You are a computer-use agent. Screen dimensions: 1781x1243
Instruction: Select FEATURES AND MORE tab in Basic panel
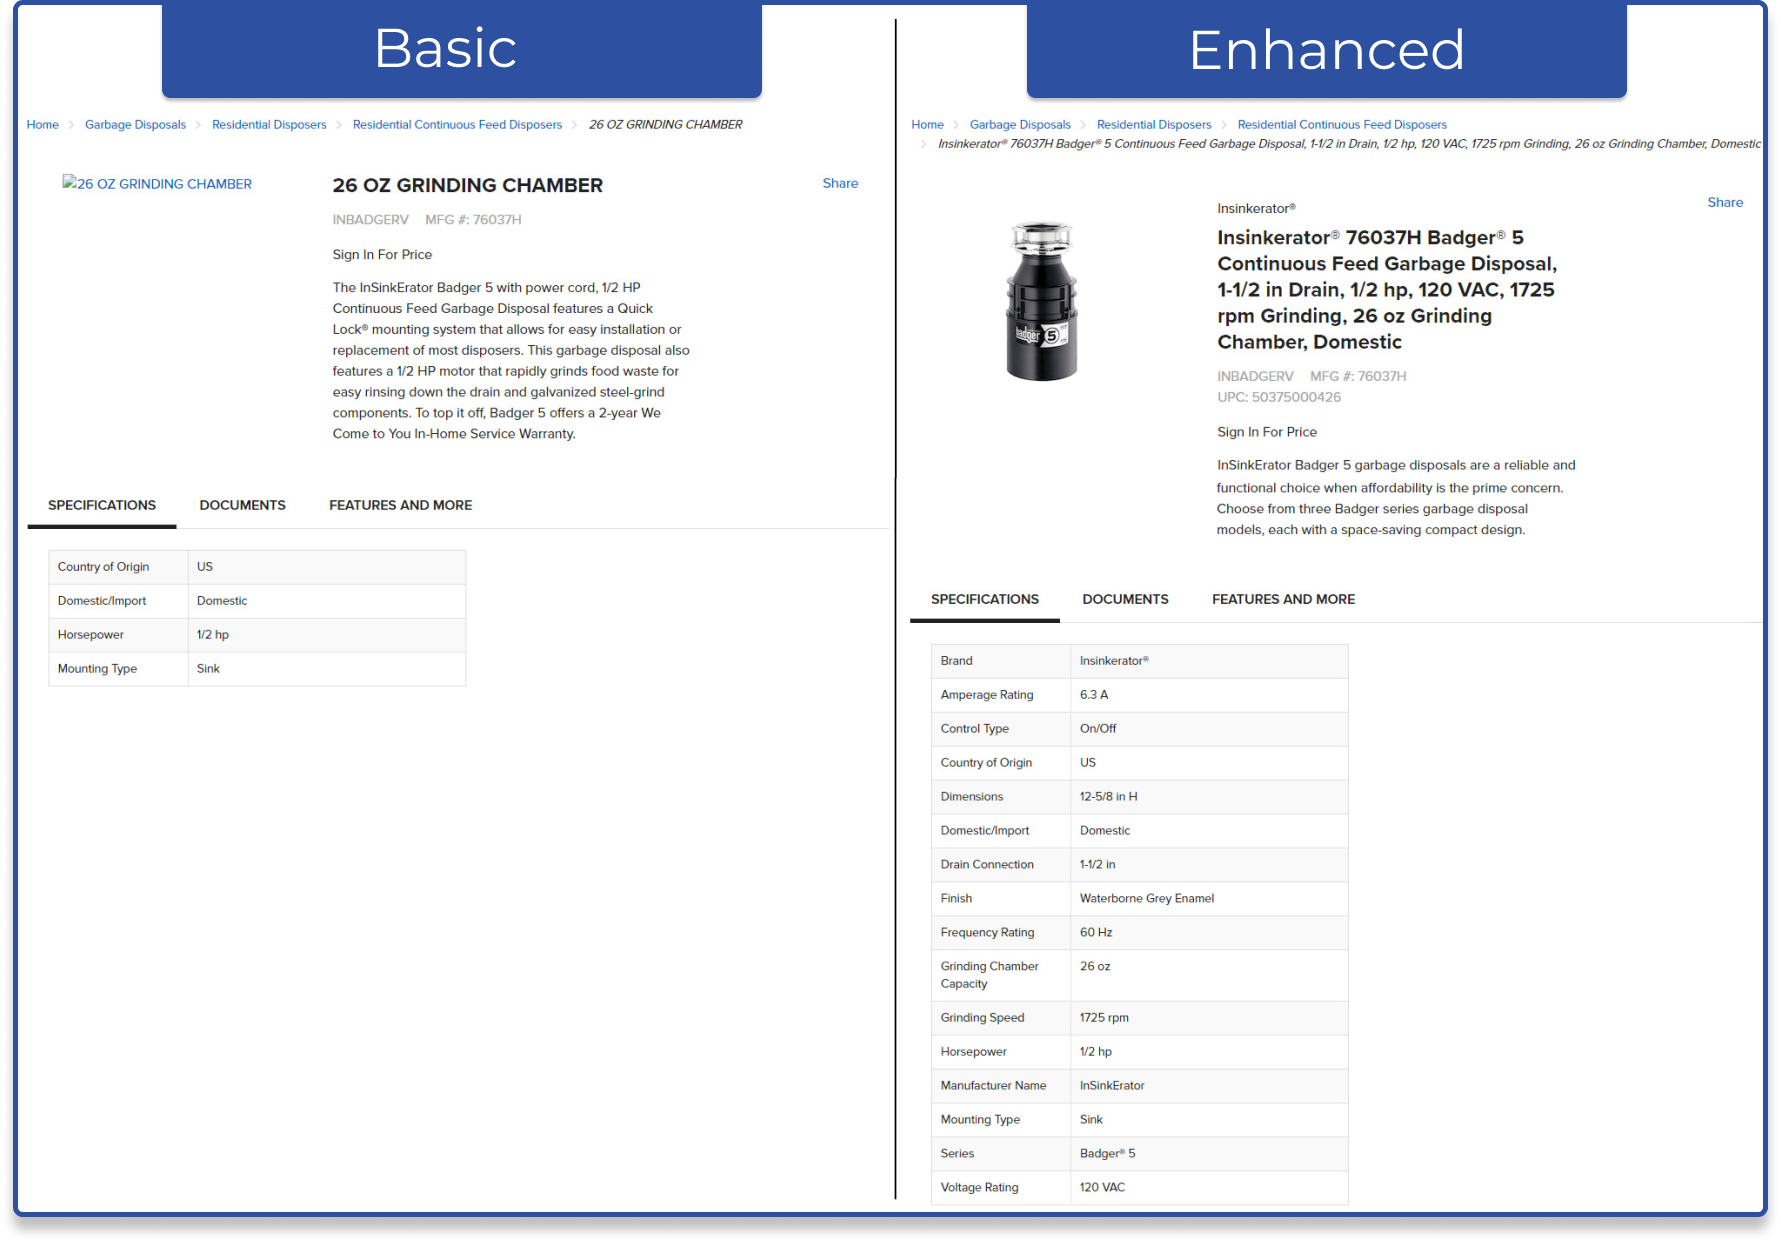400,505
